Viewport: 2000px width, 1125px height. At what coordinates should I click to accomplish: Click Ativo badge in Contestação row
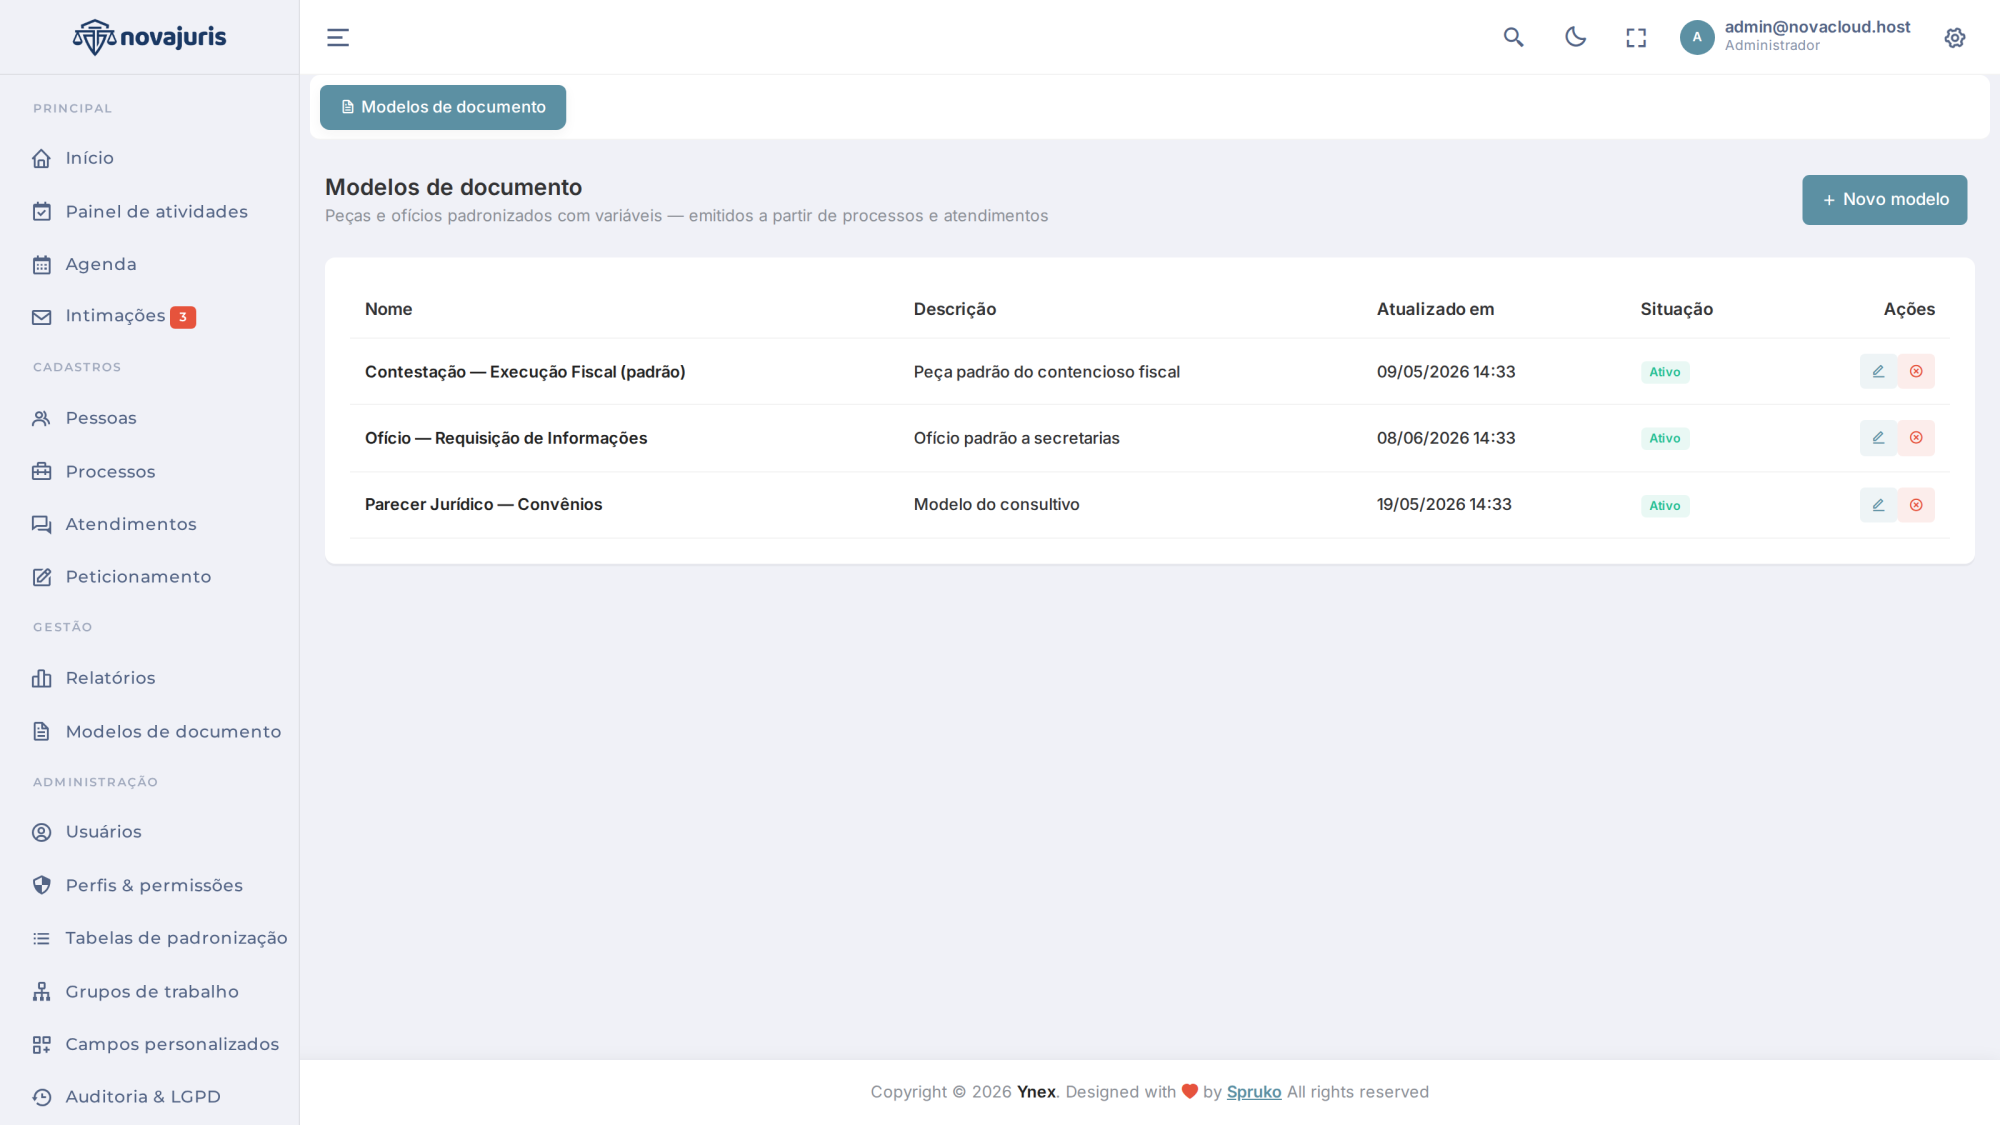1665,372
